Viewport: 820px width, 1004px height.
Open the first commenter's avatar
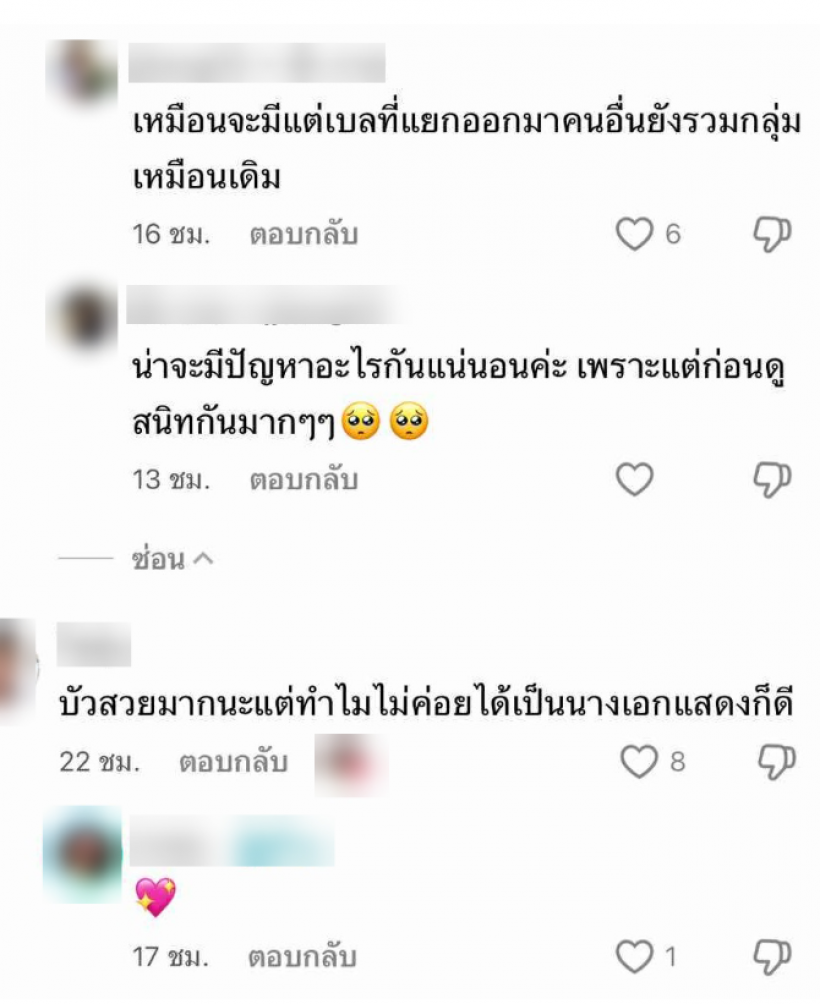(x=85, y=72)
